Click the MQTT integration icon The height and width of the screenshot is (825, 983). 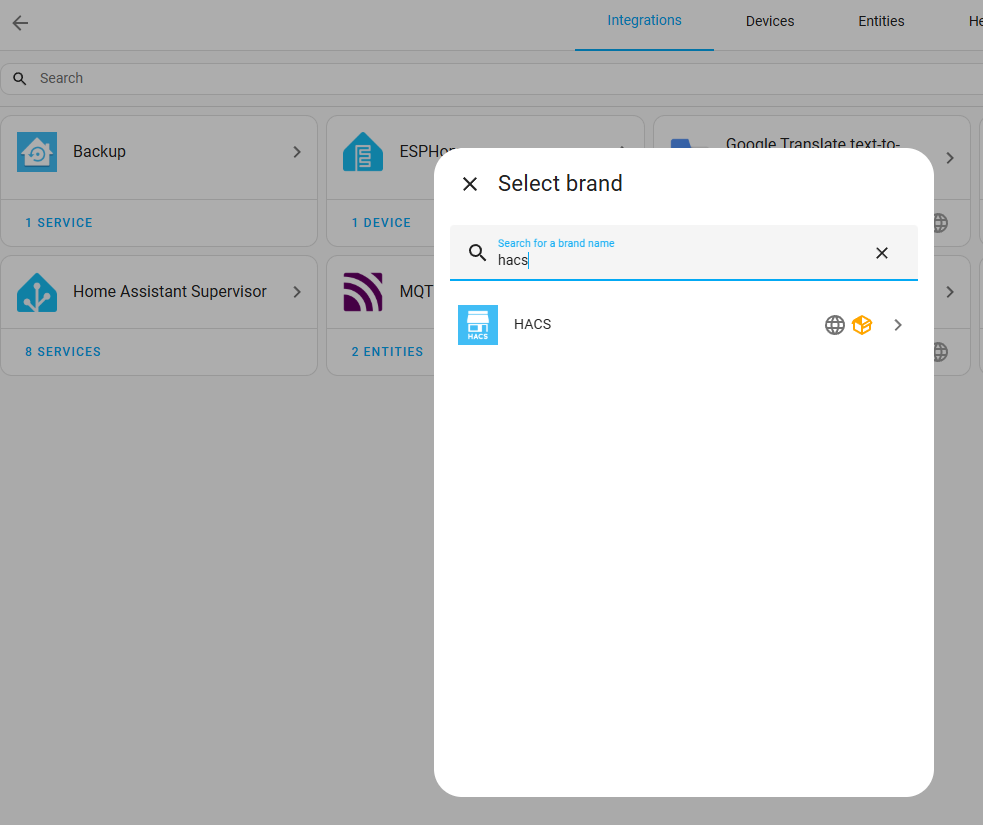click(363, 292)
